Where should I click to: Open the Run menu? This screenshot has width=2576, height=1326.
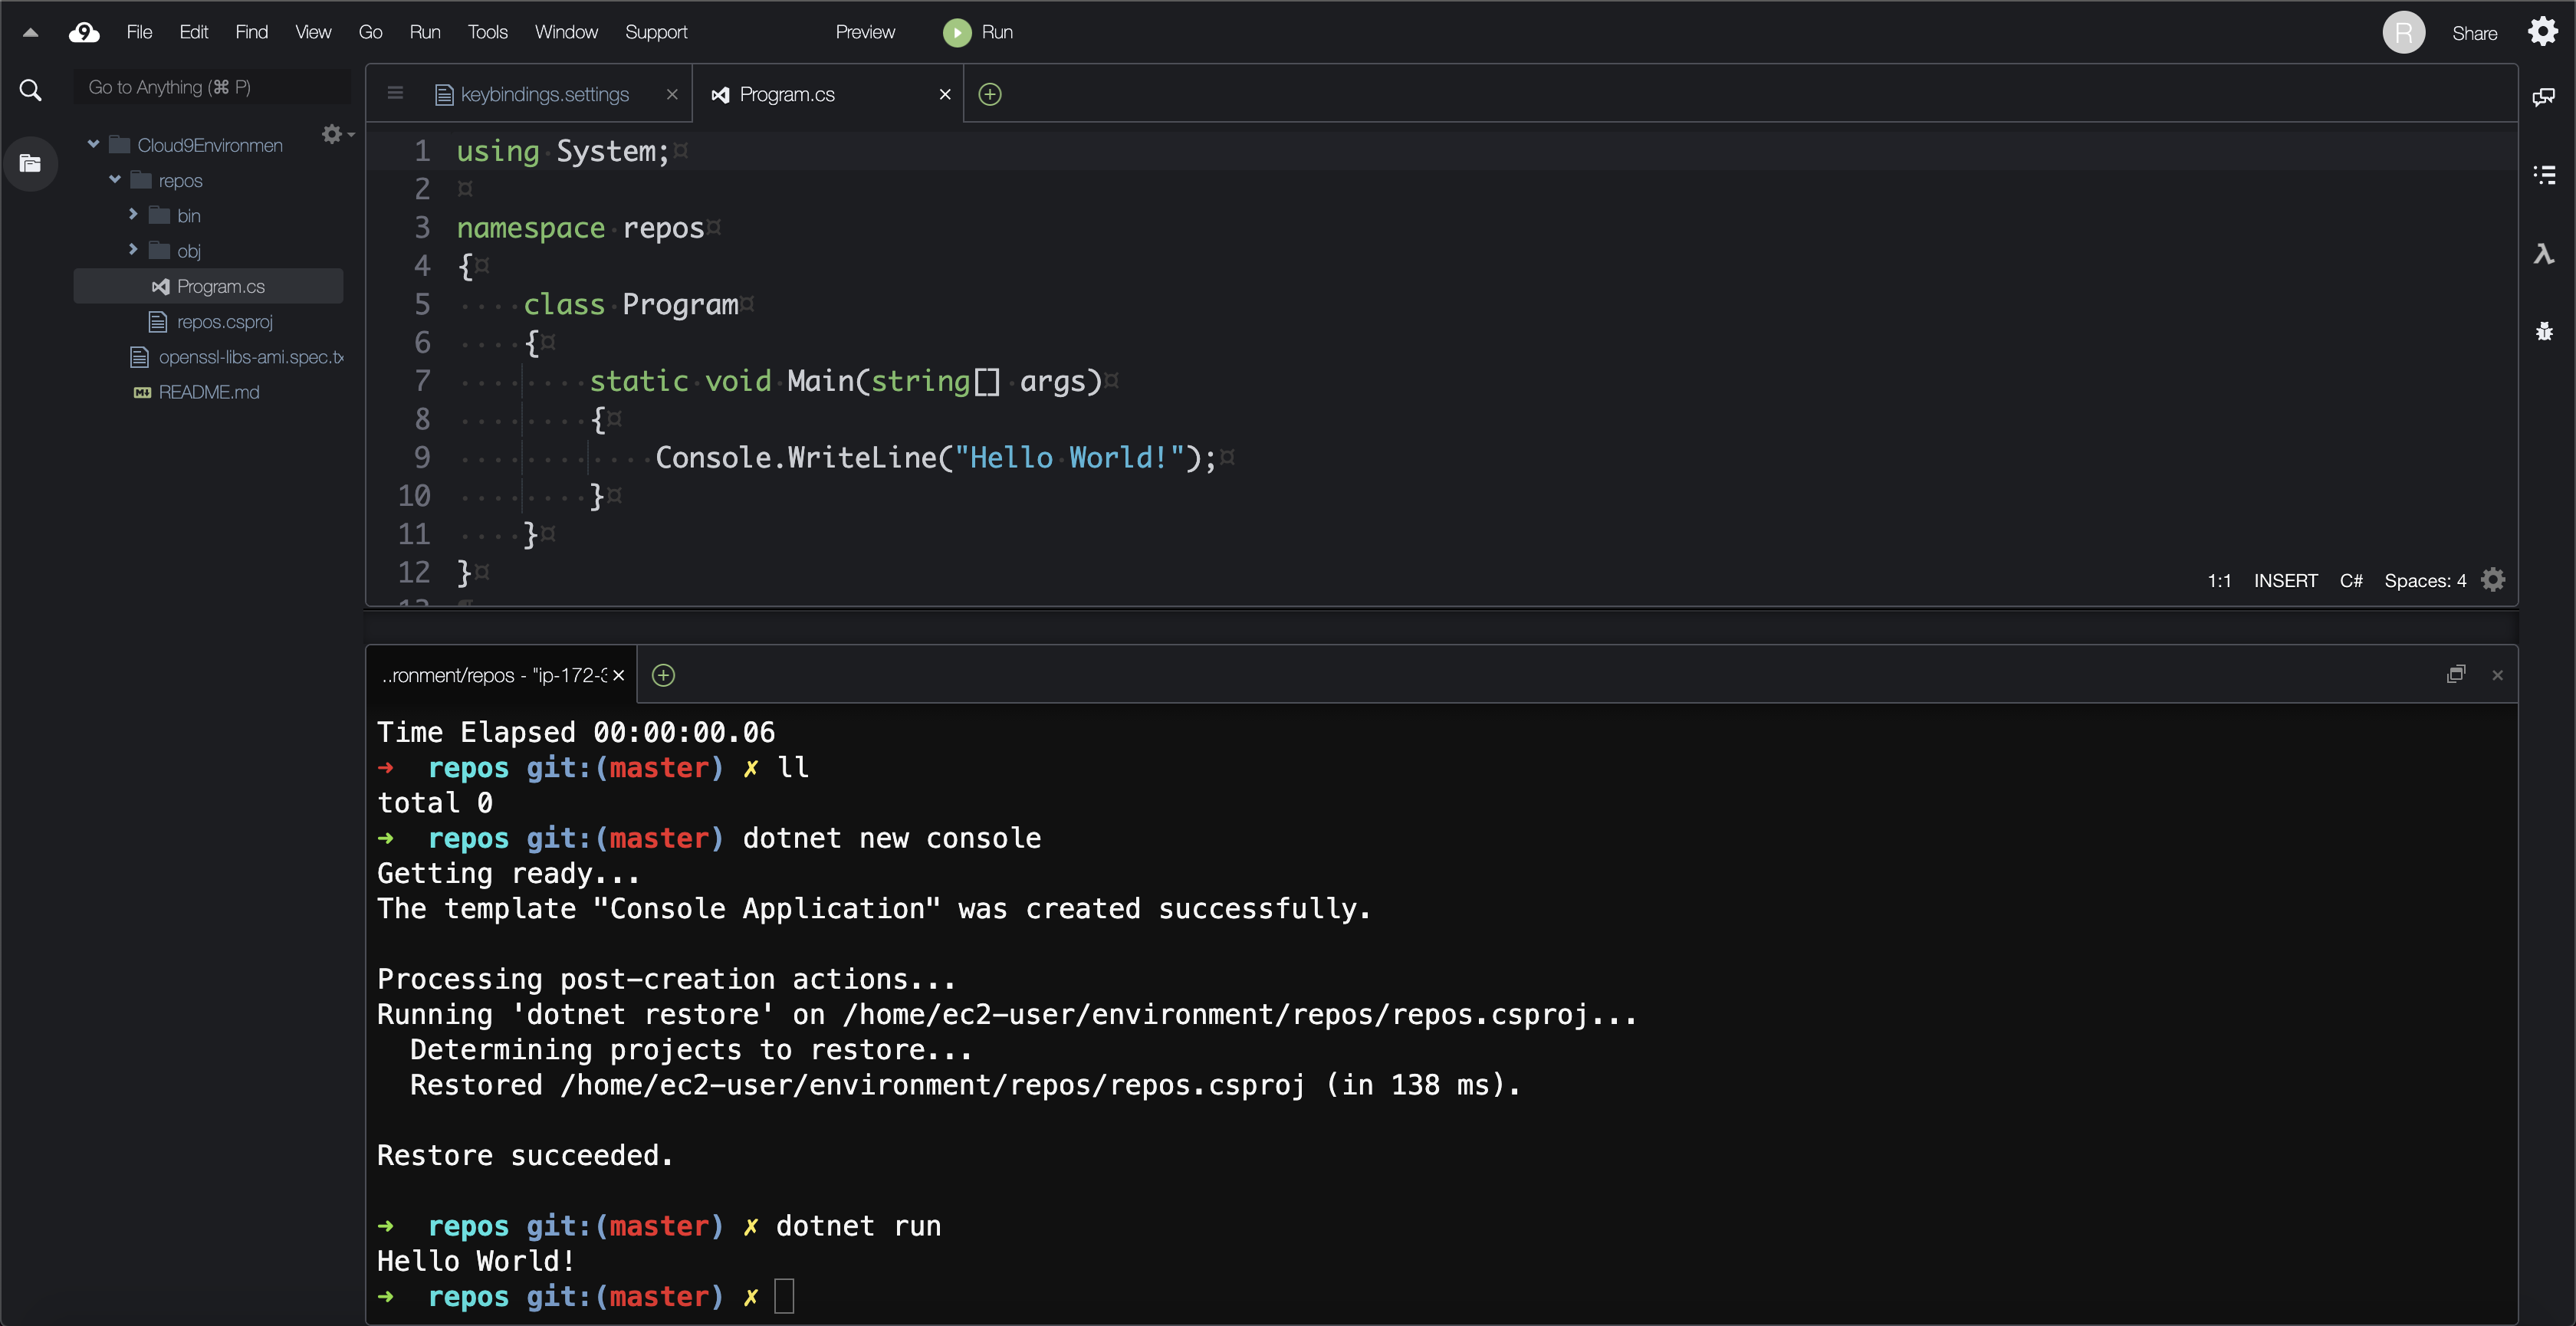coord(425,32)
